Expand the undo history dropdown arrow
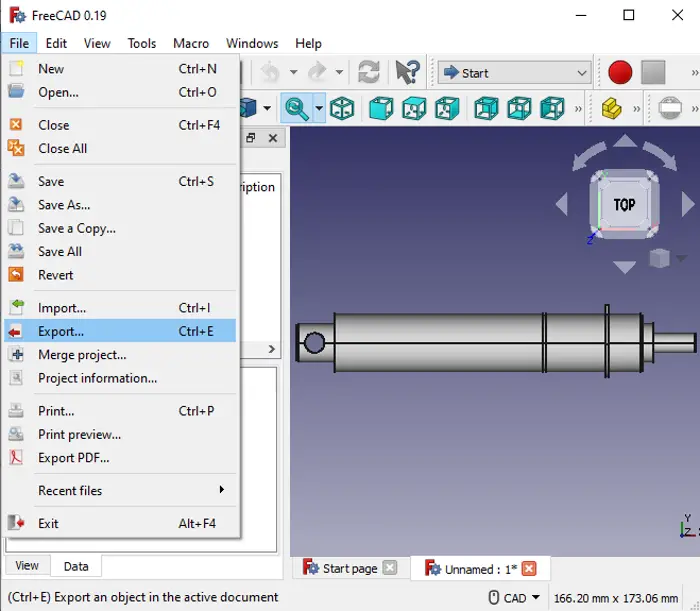The height and width of the screenshot is (611, 700). pyautogui.click(x=293, y=72)
